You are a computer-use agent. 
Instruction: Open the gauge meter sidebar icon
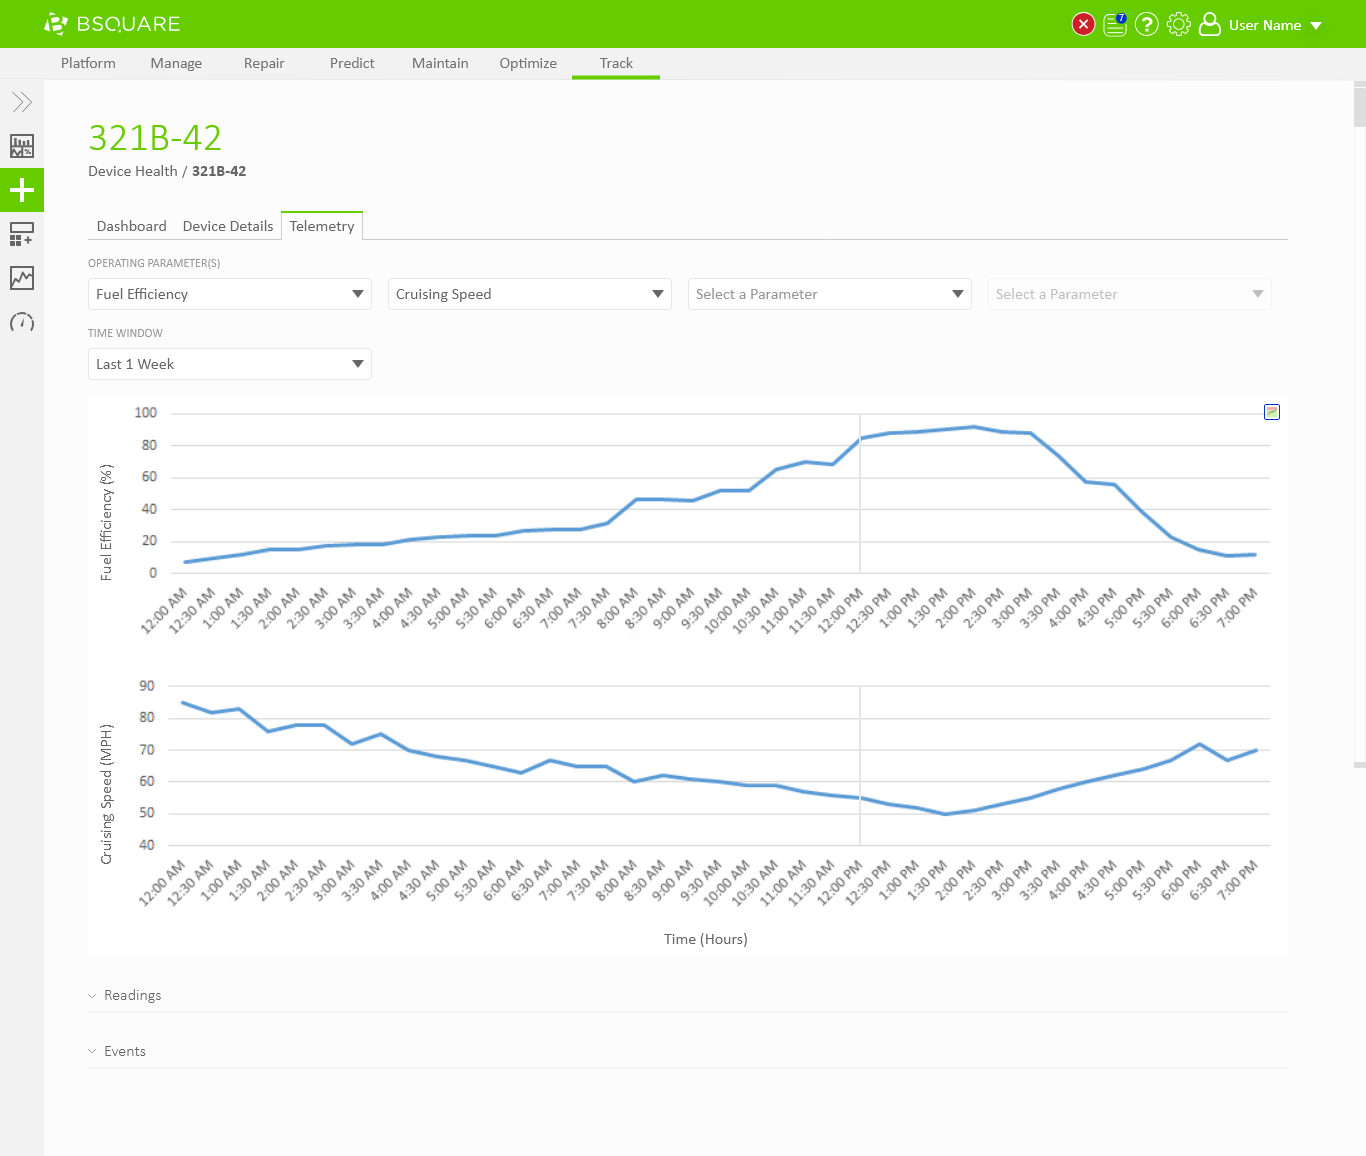22,322
